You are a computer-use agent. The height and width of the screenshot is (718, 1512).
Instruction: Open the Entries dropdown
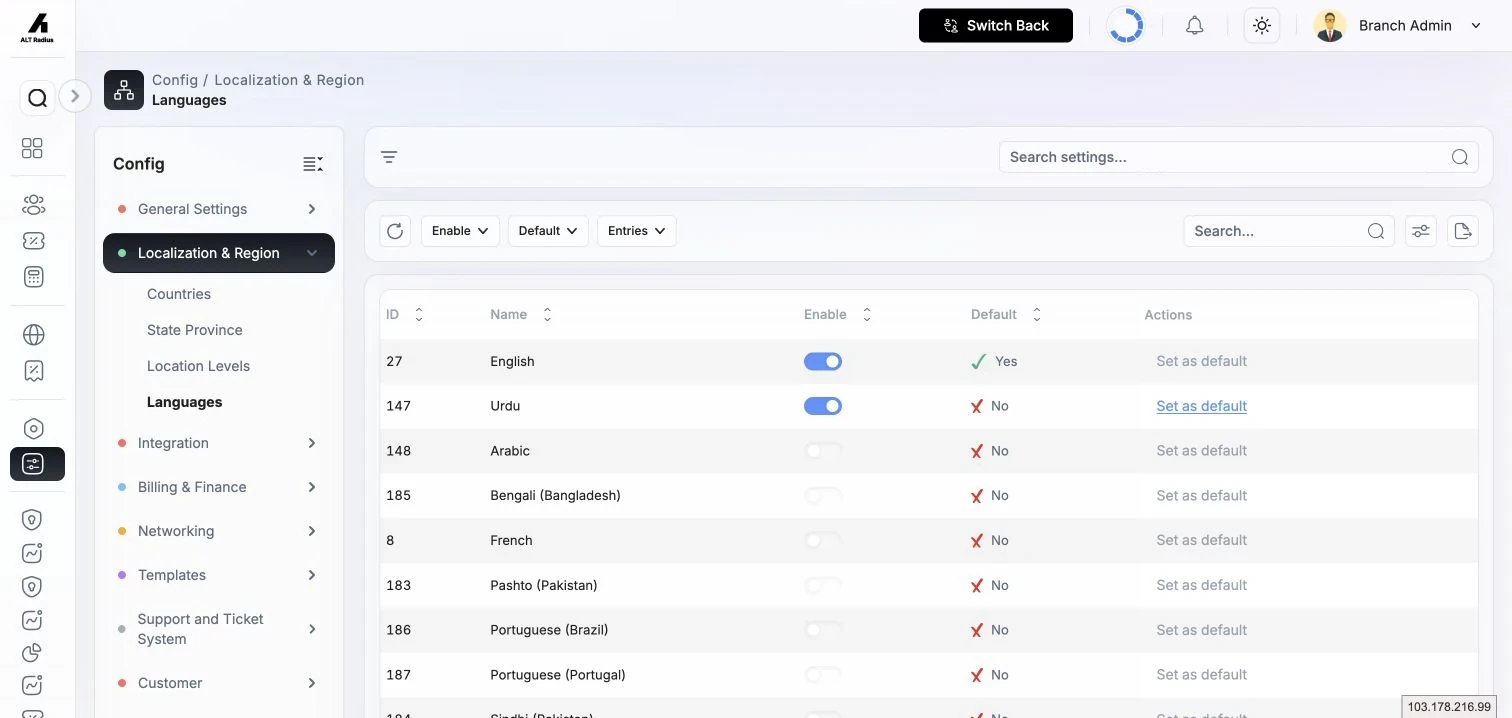(x=637, y=231)
